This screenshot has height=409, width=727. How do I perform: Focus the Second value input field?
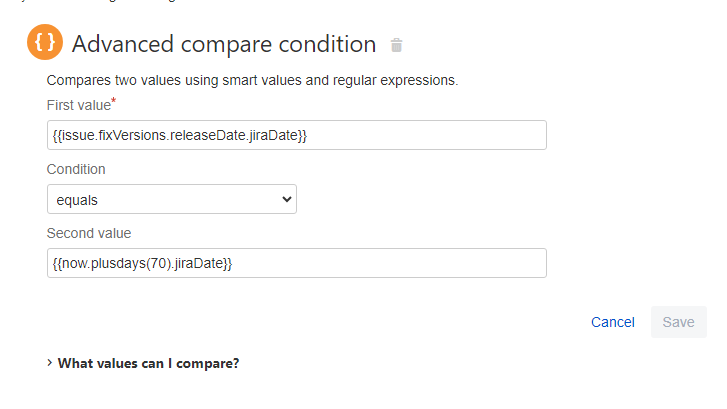pyautogui.click(x=297, y=263)
